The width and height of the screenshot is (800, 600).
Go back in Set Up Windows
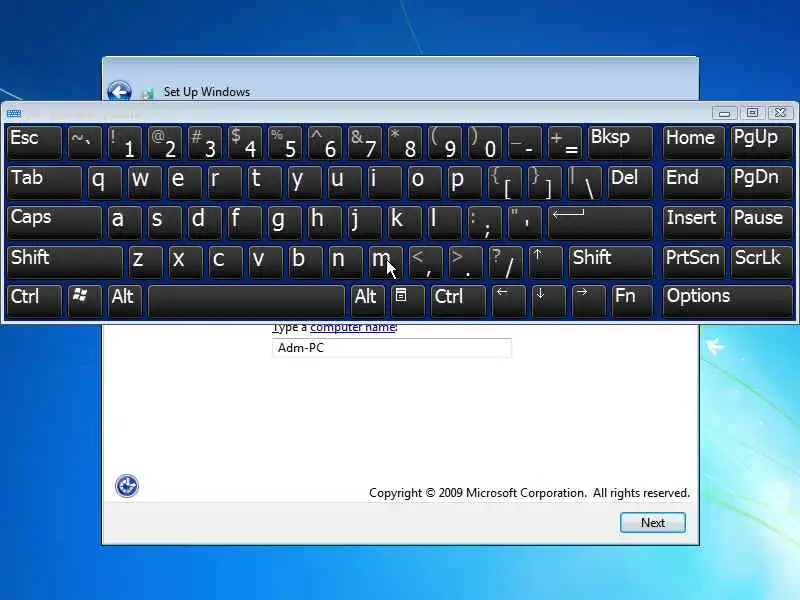click(119, 91)
